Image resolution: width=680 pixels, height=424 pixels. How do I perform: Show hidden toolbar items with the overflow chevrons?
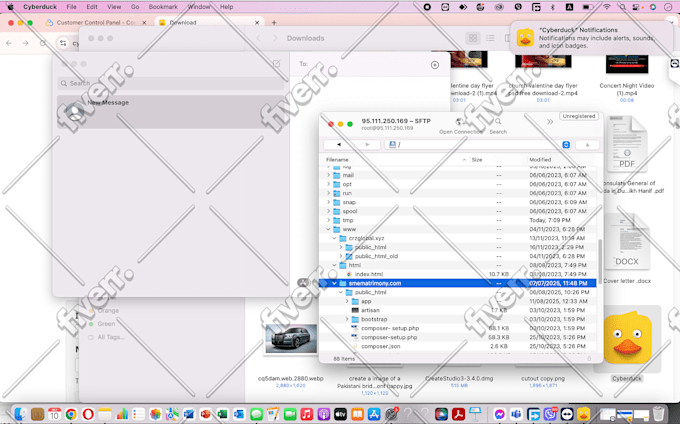click(x=550, y=122)
